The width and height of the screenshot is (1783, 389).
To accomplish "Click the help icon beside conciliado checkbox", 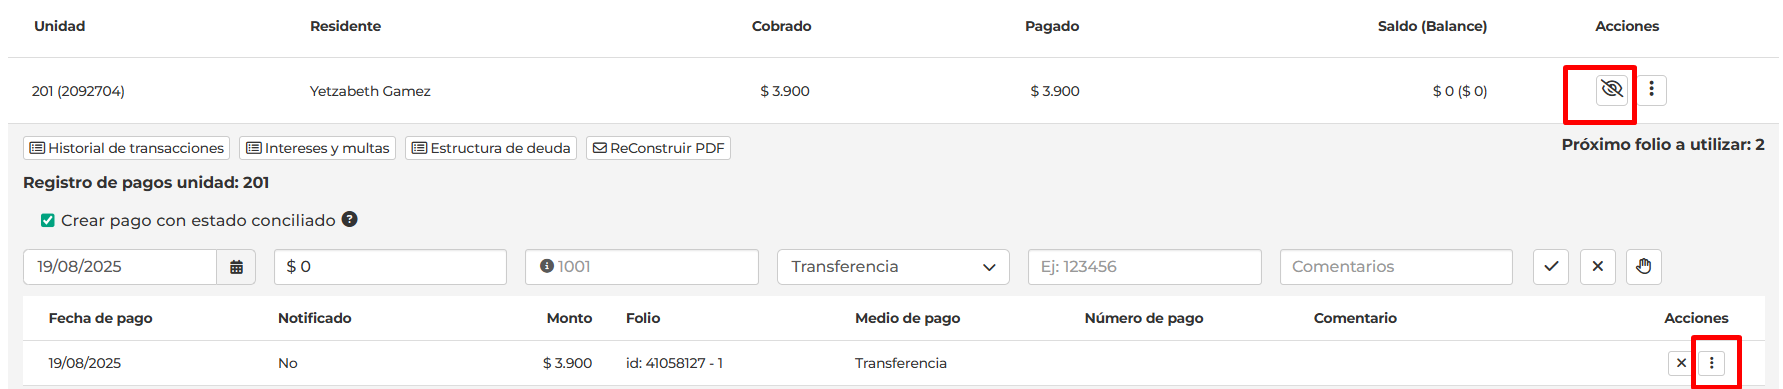I will click(x=350, y=219).
